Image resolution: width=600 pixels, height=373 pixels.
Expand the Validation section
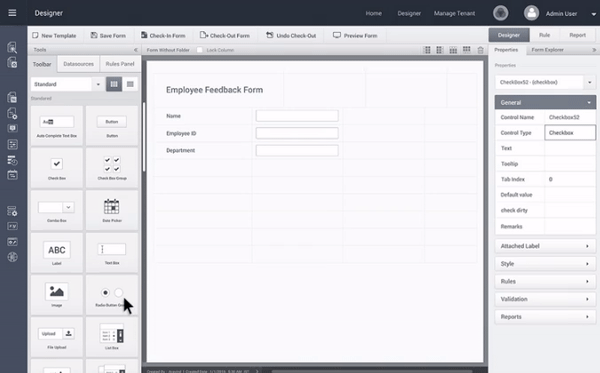coord(545,299)
